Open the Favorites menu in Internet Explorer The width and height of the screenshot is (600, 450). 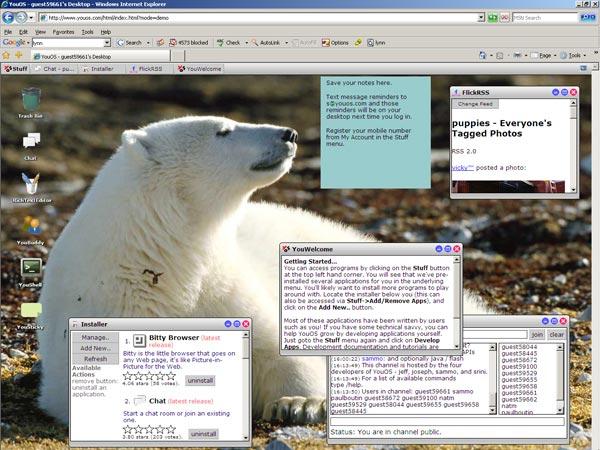[63, 31]
